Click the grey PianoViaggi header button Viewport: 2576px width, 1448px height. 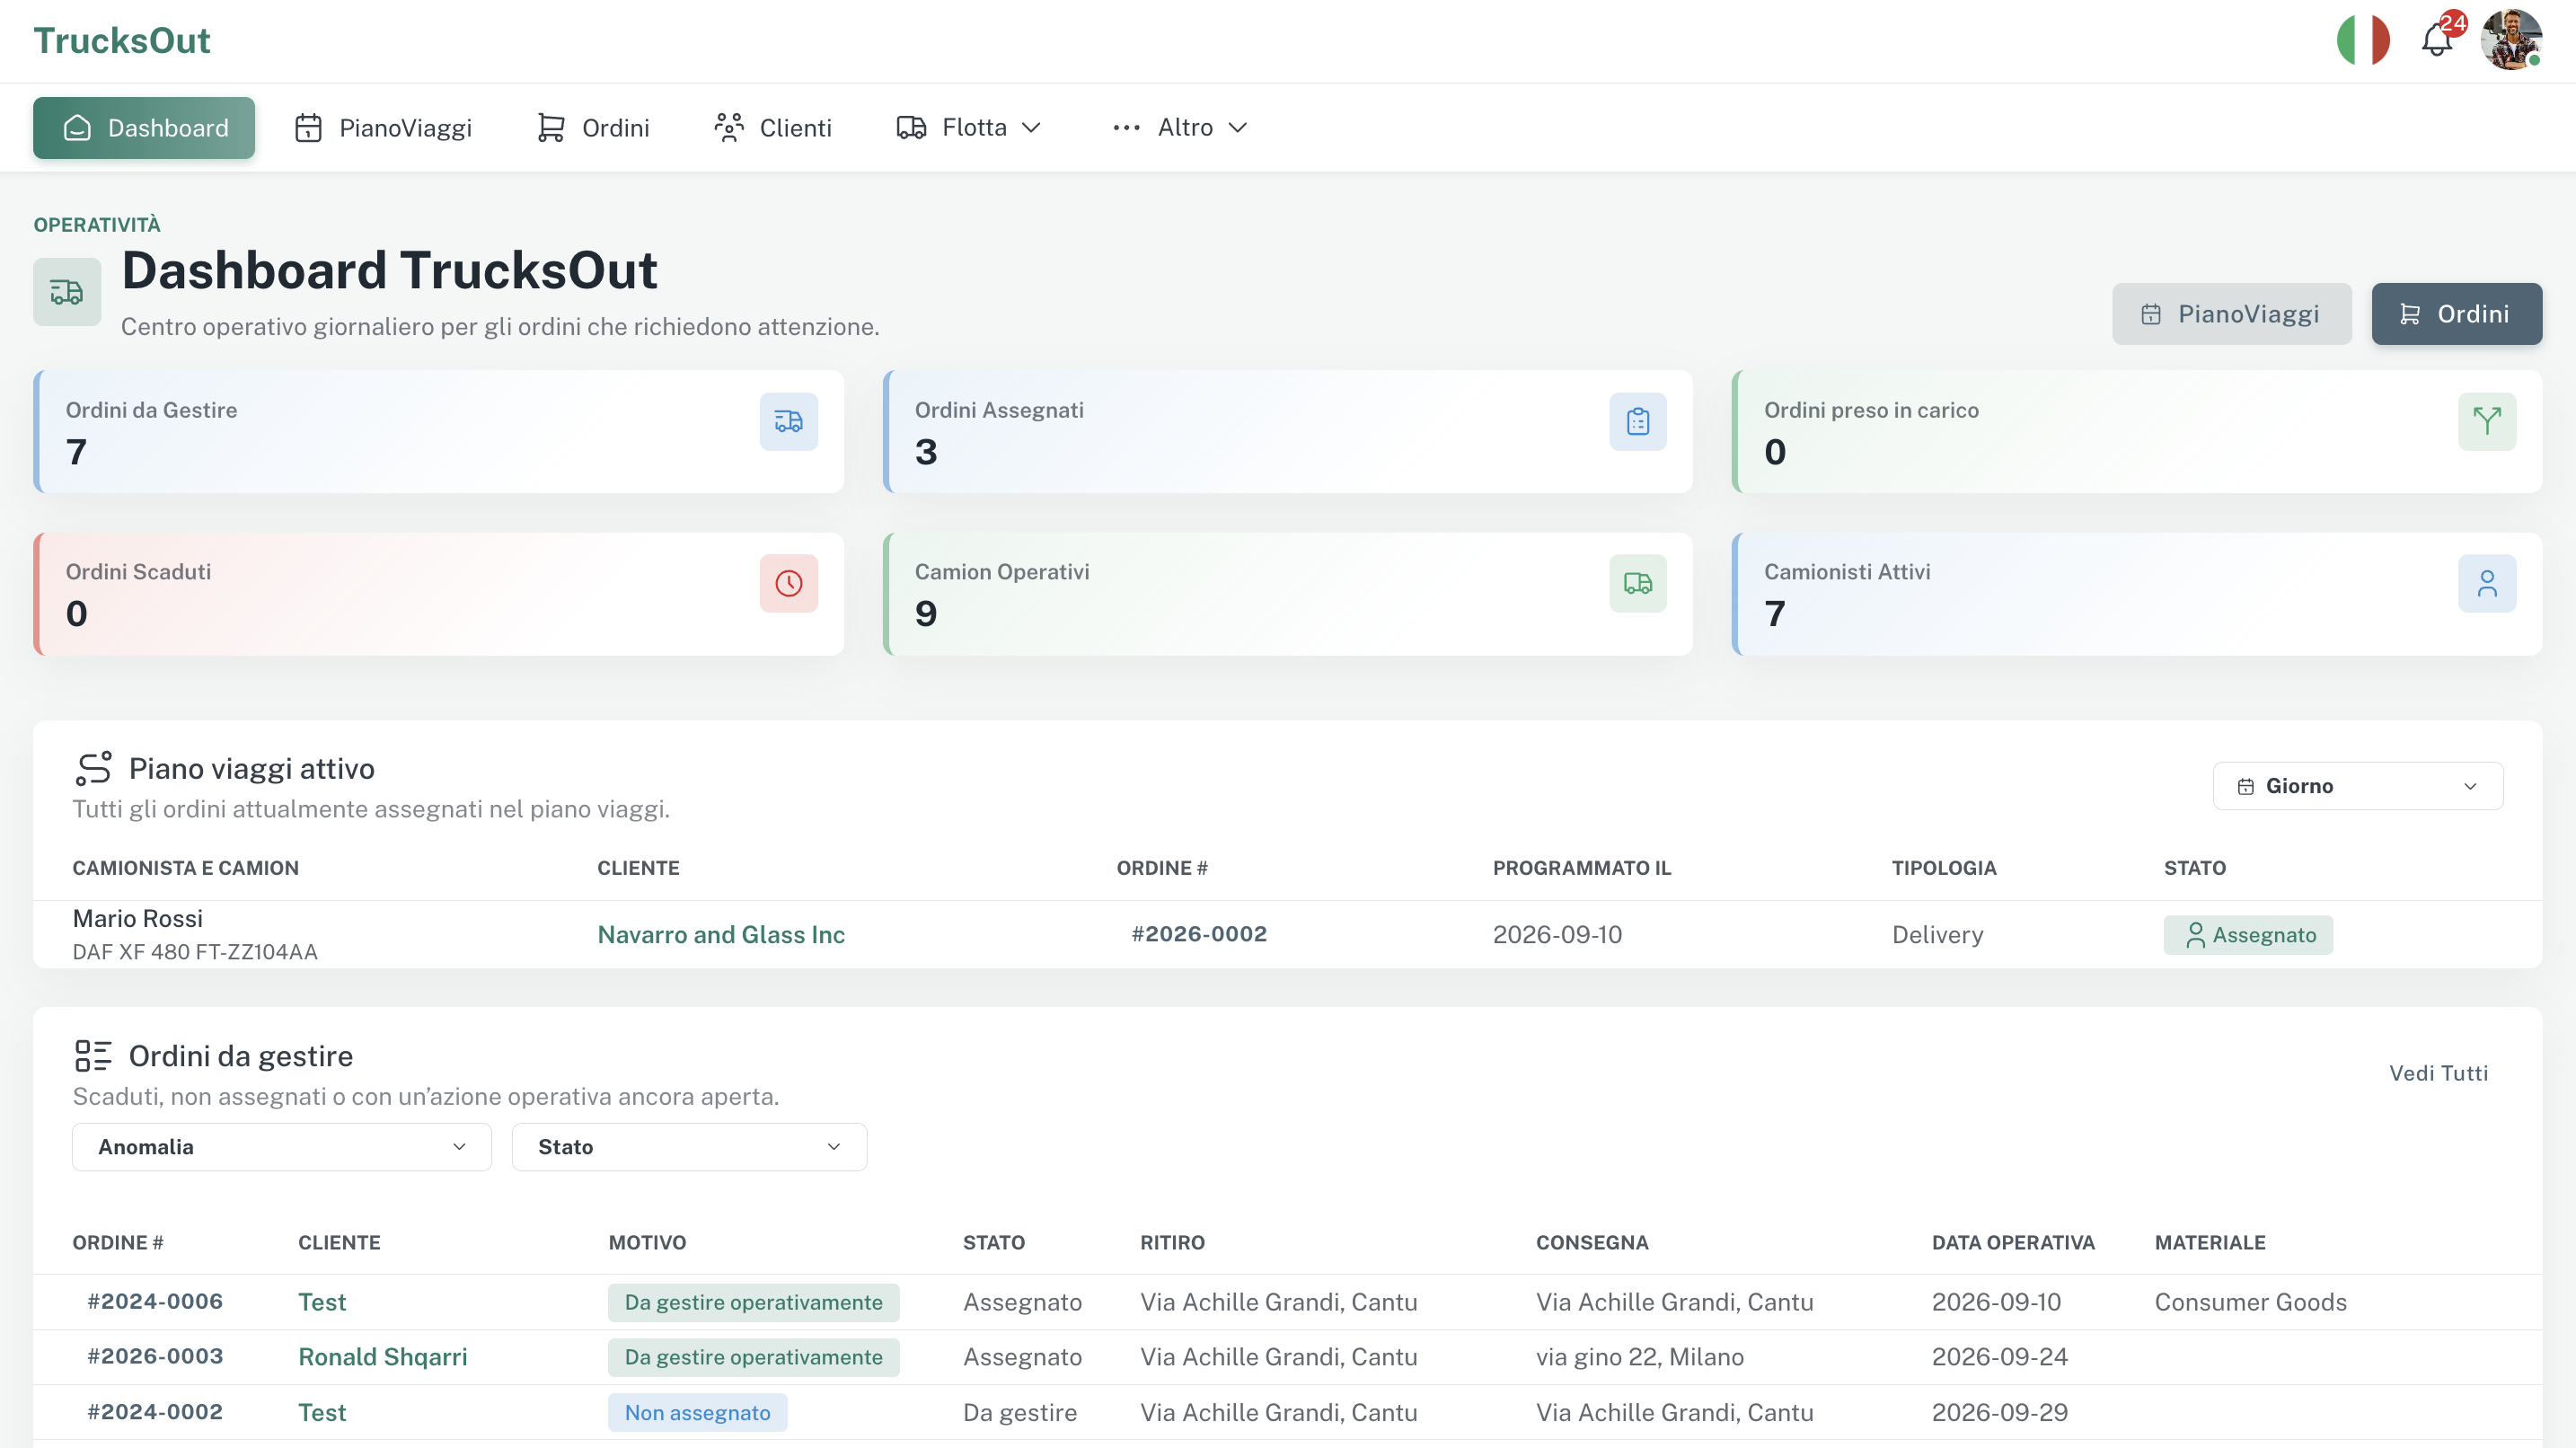click(2230, 314)
